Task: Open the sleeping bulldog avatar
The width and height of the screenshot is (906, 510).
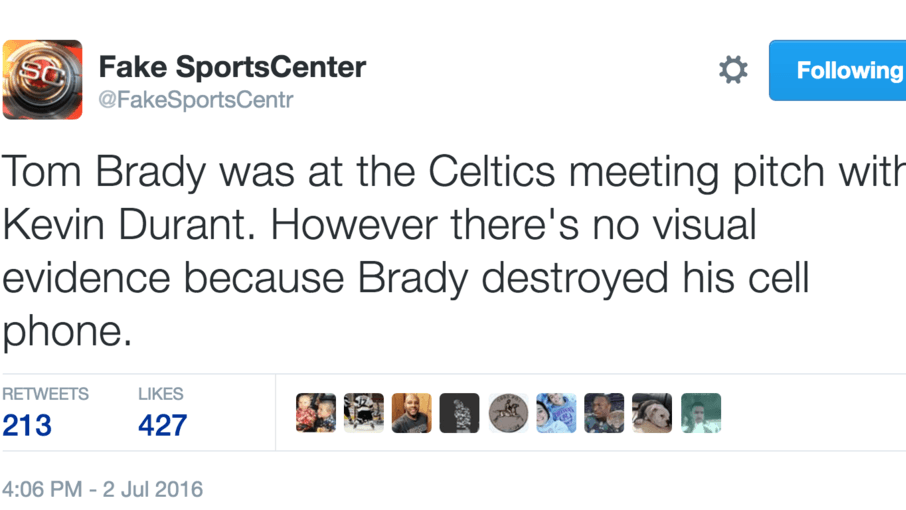Action: point(652,413)
